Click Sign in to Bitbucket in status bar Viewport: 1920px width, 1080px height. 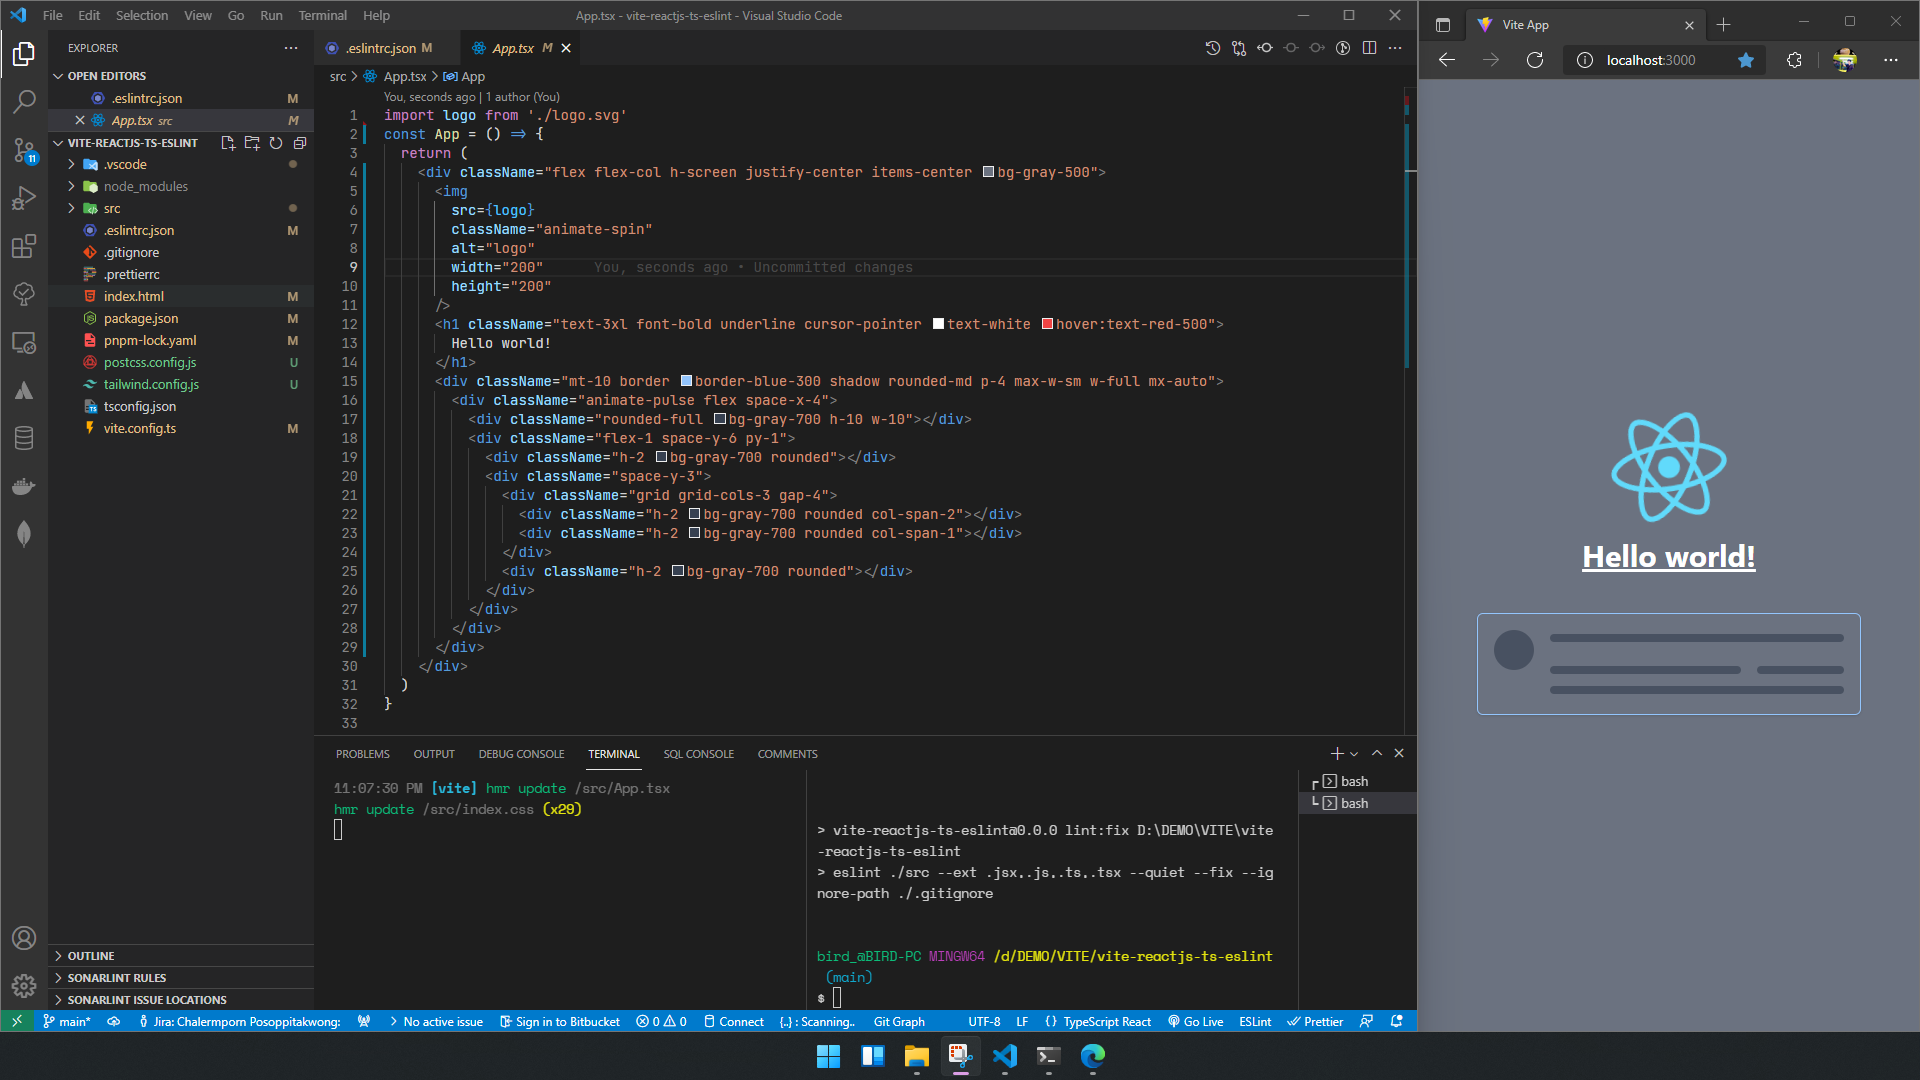(560, 1021)
